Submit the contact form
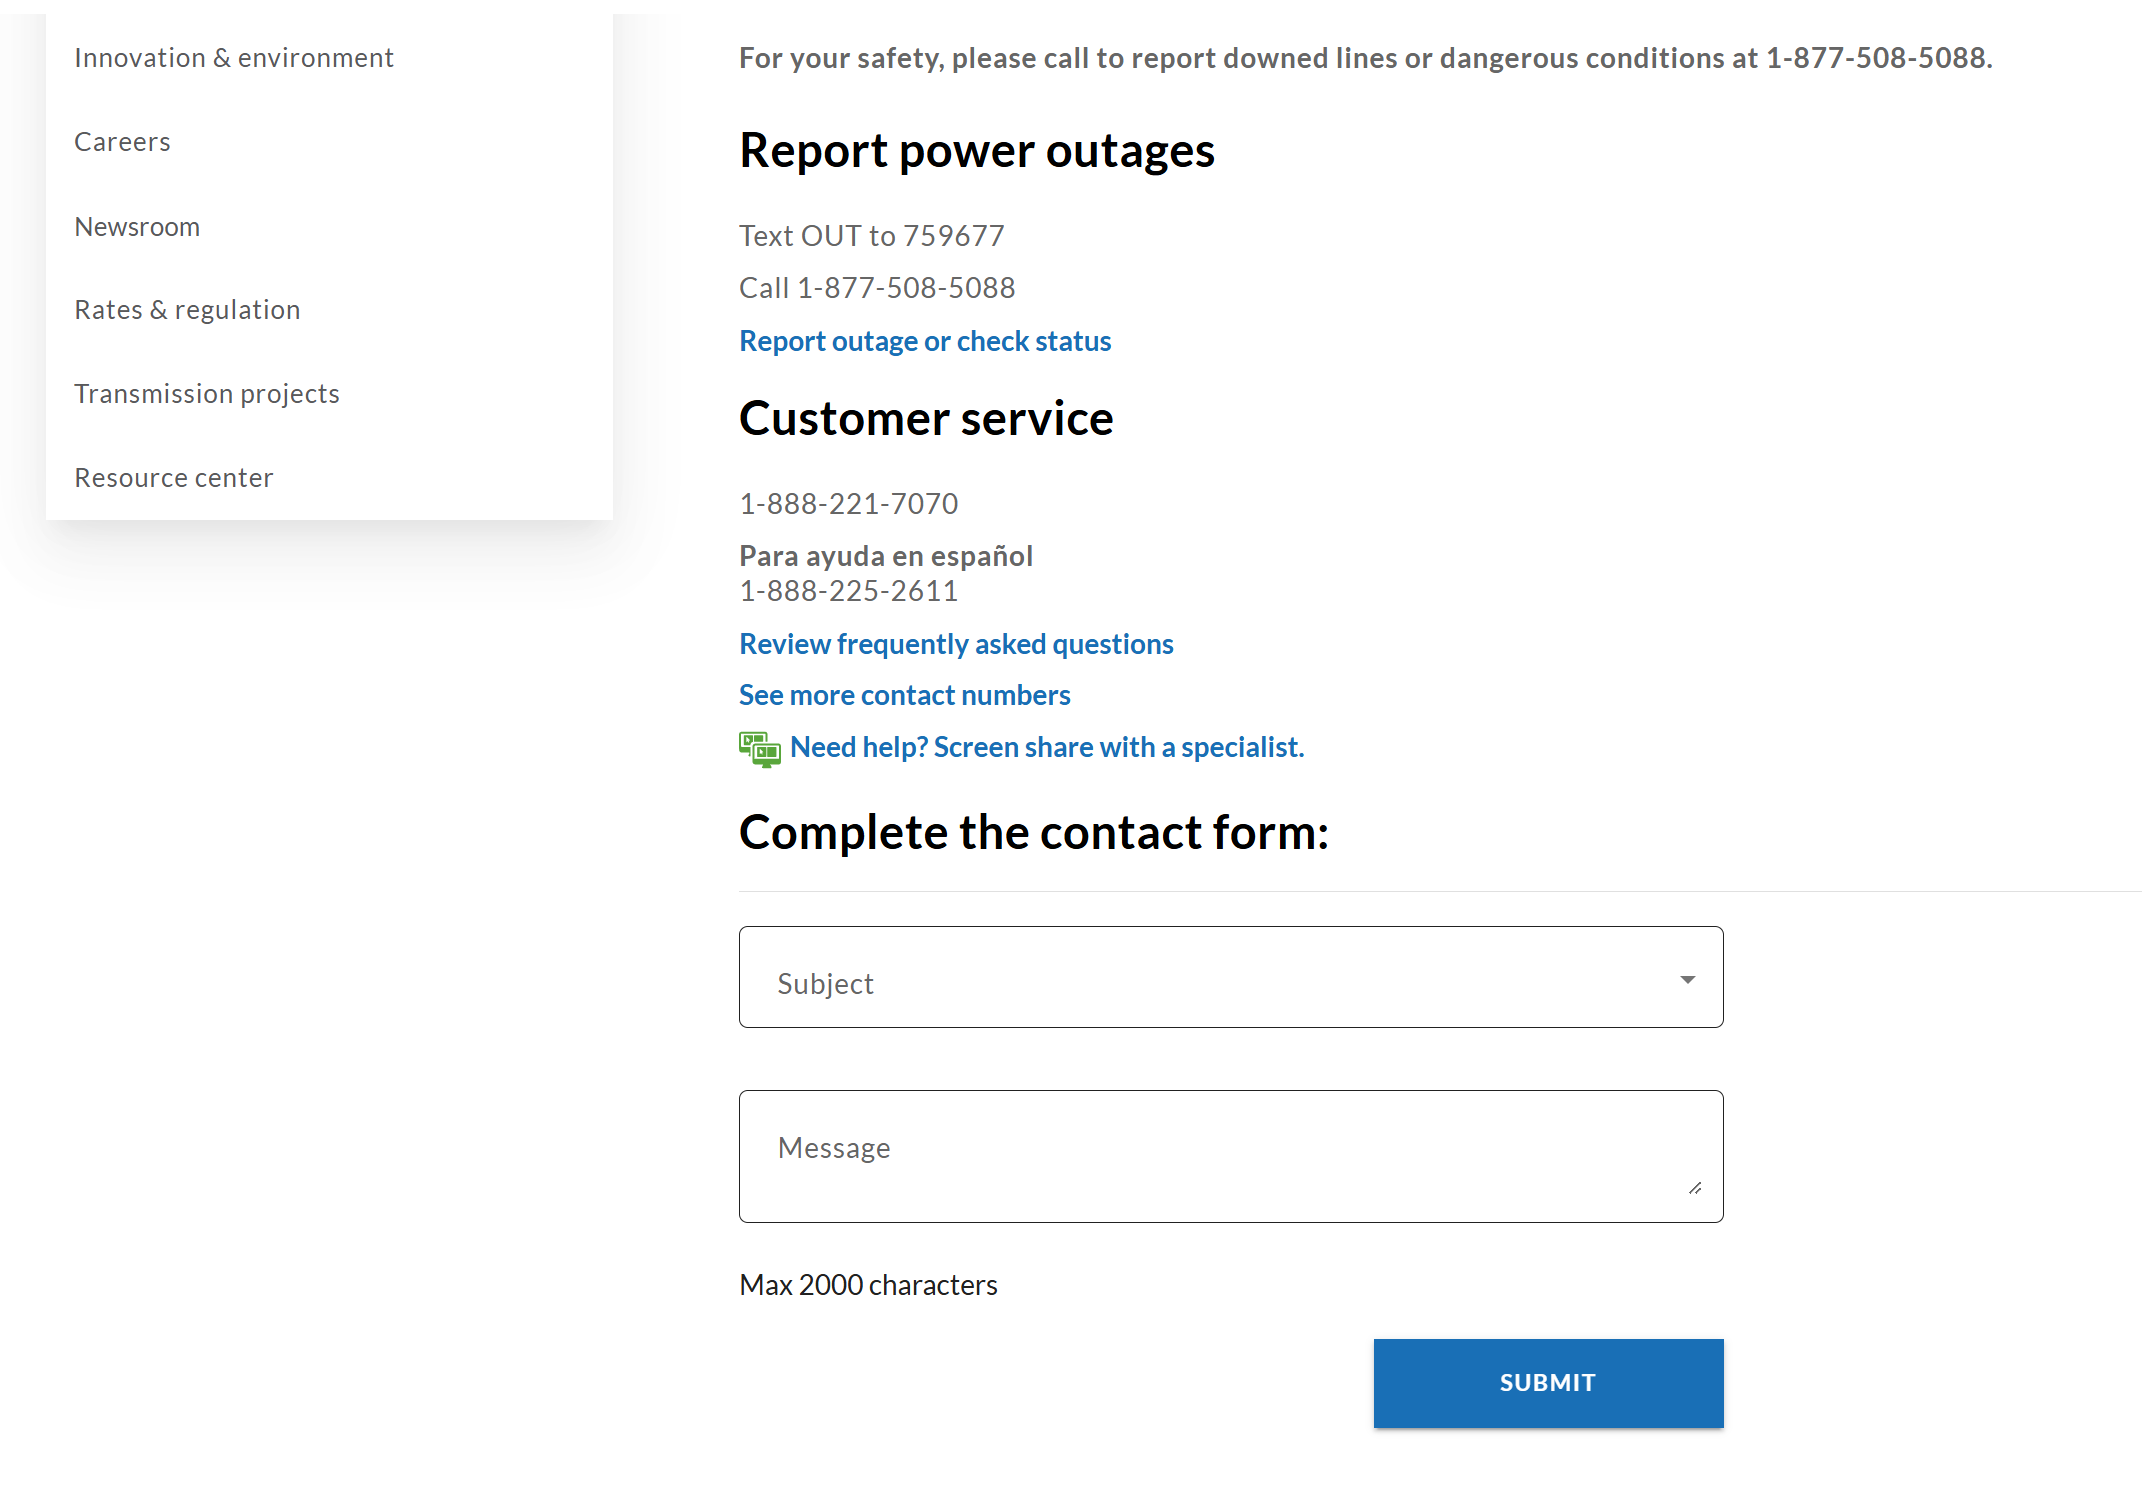The height and width of the screenshot is (1506, 2142). (x=1548, y=1383)
